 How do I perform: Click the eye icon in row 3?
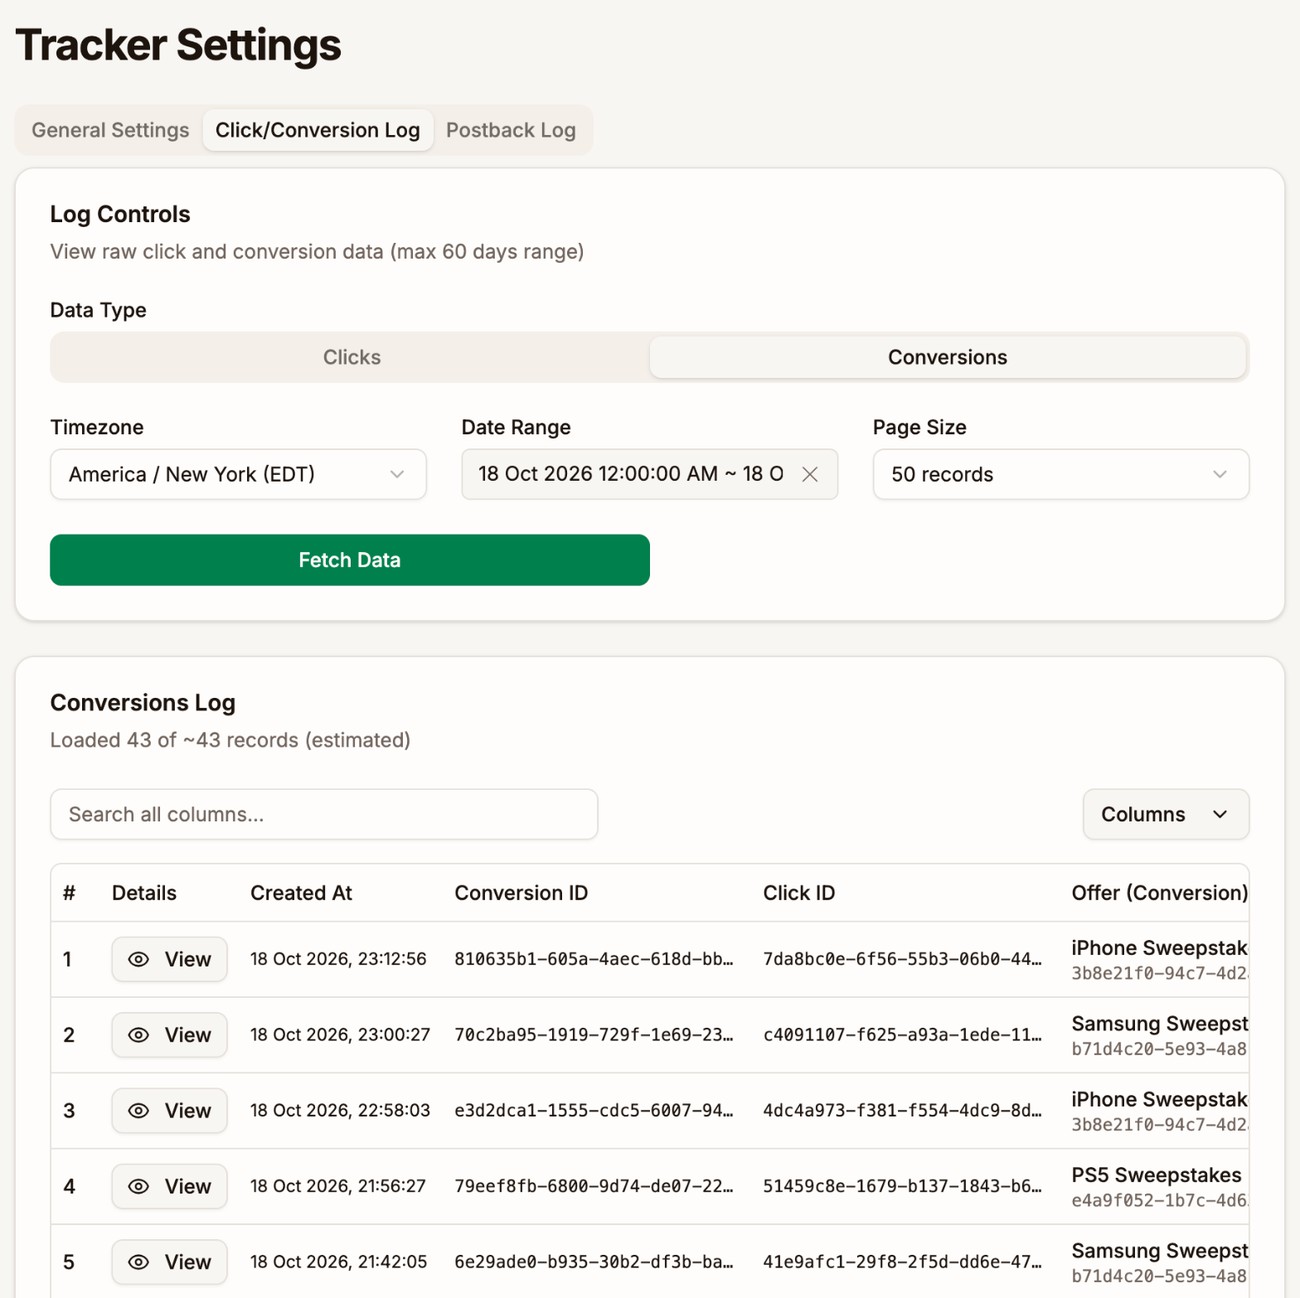pos(139,1111)
